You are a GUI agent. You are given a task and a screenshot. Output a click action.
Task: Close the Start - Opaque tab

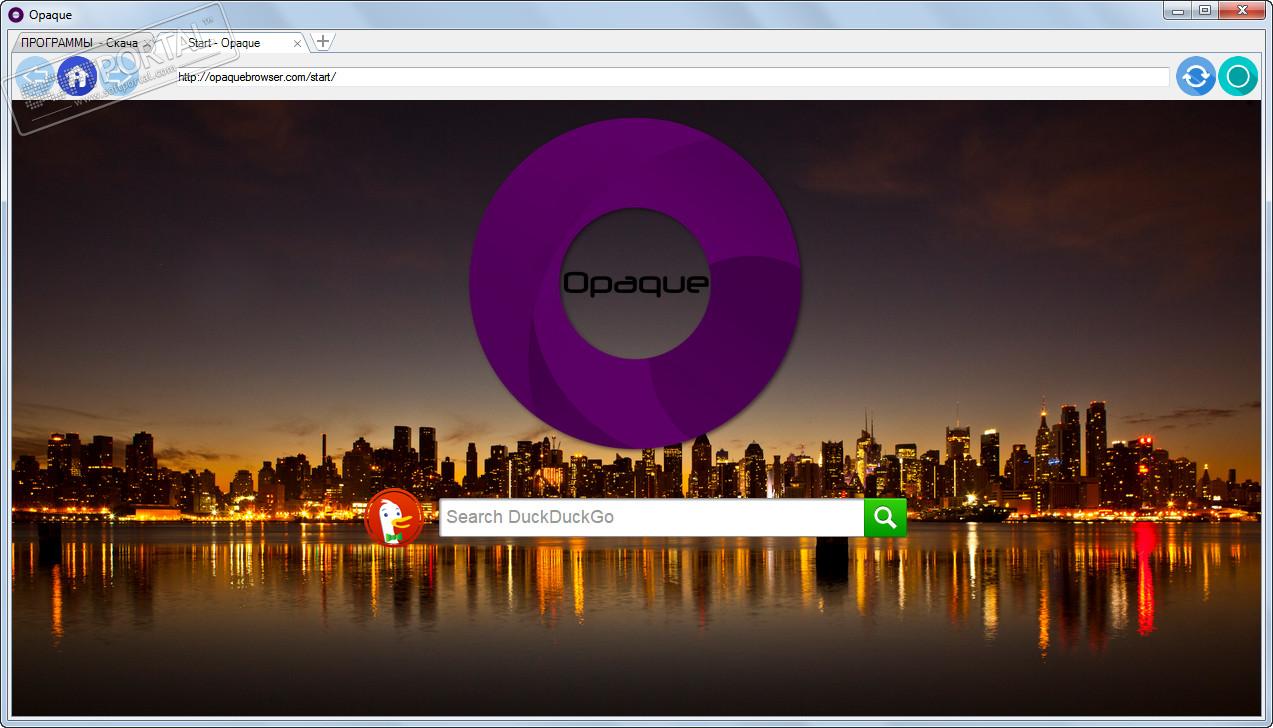[297, 43]
